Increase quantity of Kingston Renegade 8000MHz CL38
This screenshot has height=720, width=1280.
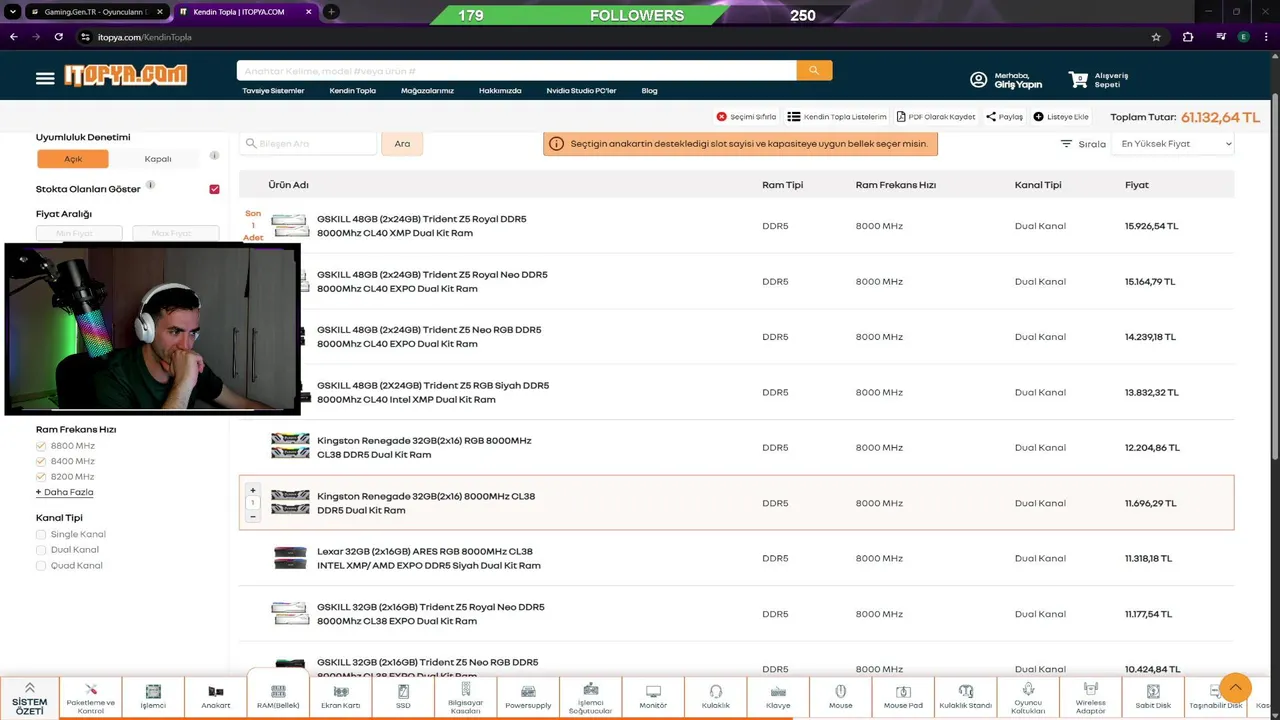(x=253, y=490)
